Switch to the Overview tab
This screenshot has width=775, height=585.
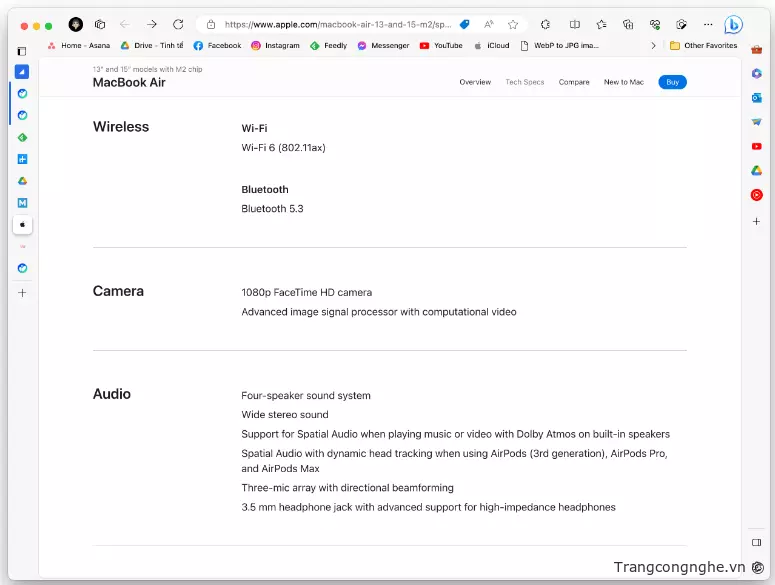475,82
